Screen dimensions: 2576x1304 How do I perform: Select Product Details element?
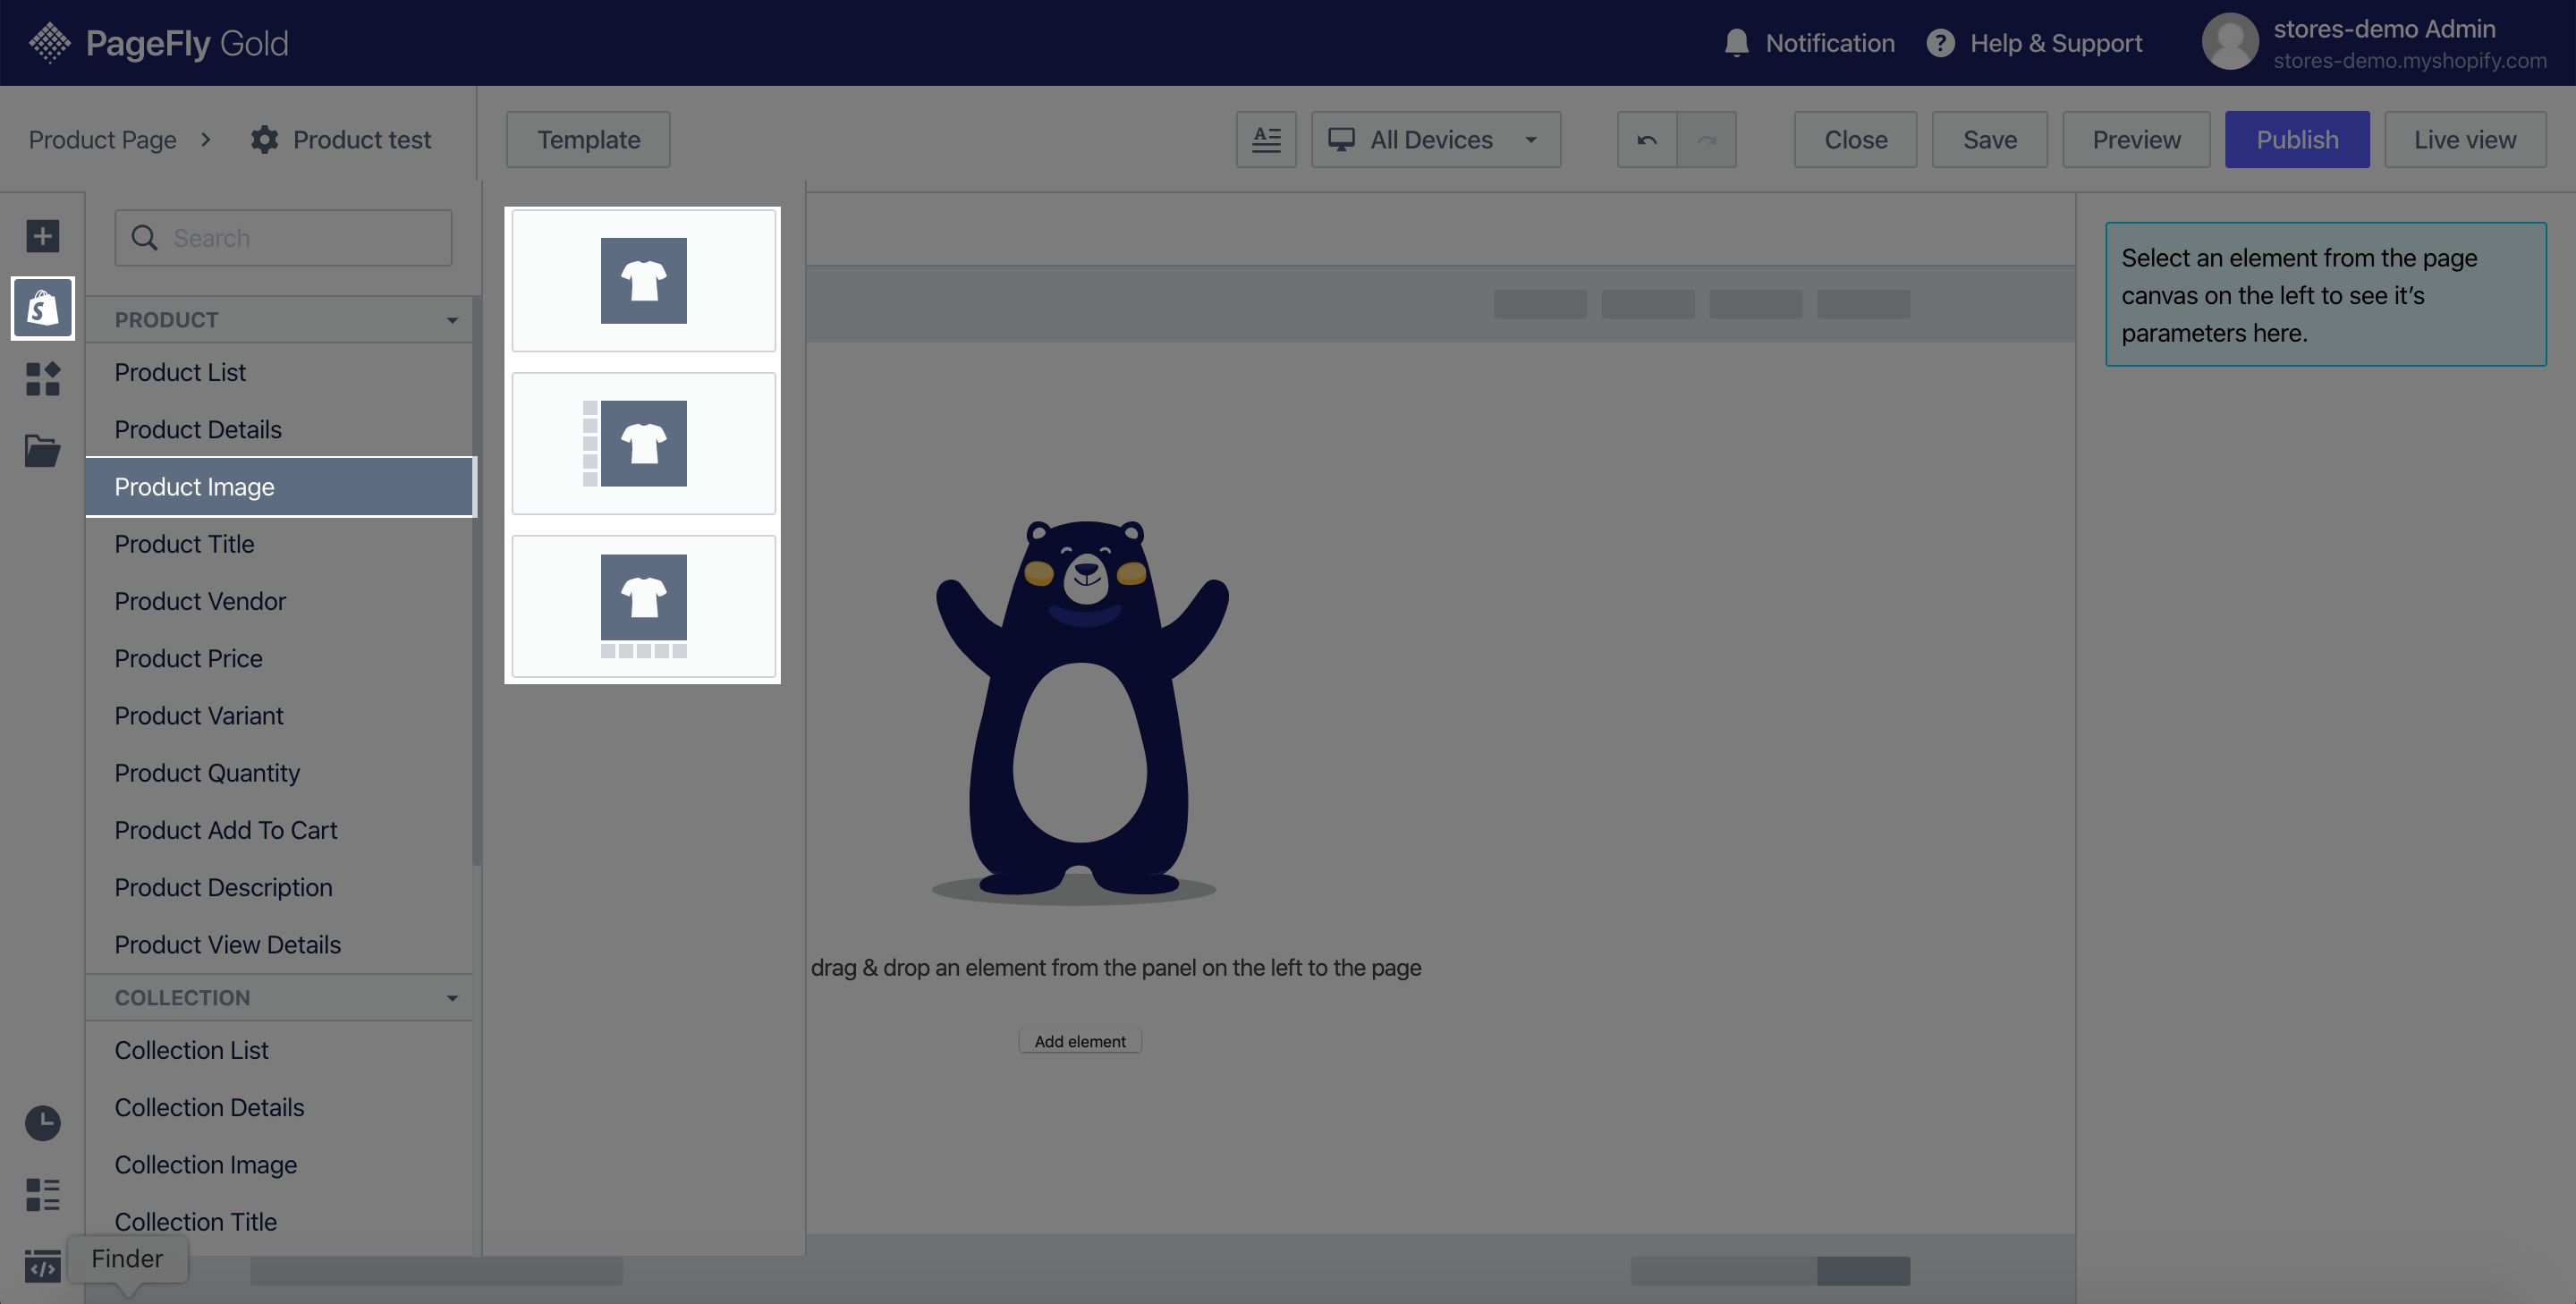[279, 429]
